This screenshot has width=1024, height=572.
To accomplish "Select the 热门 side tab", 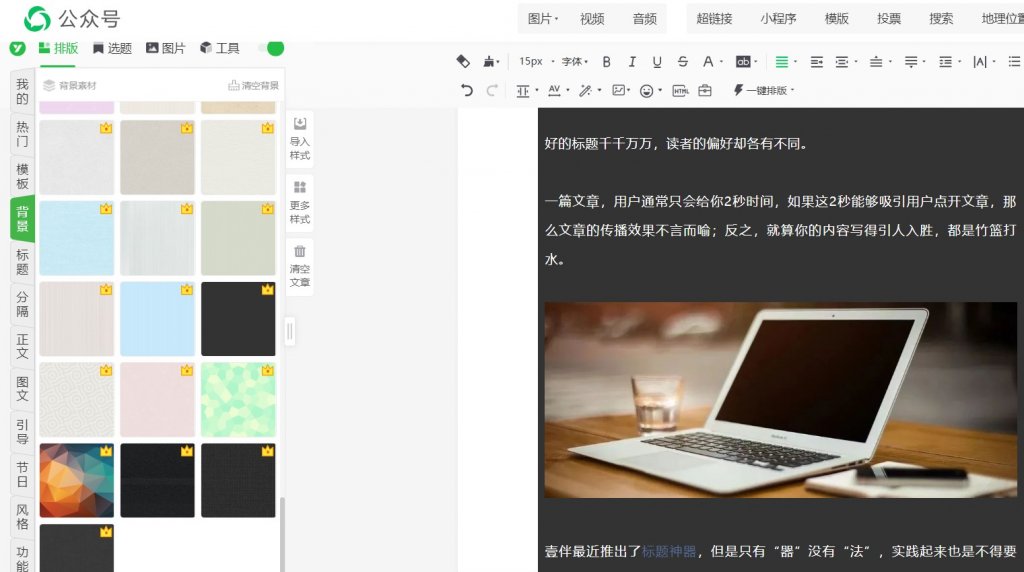I will (22, 134).
